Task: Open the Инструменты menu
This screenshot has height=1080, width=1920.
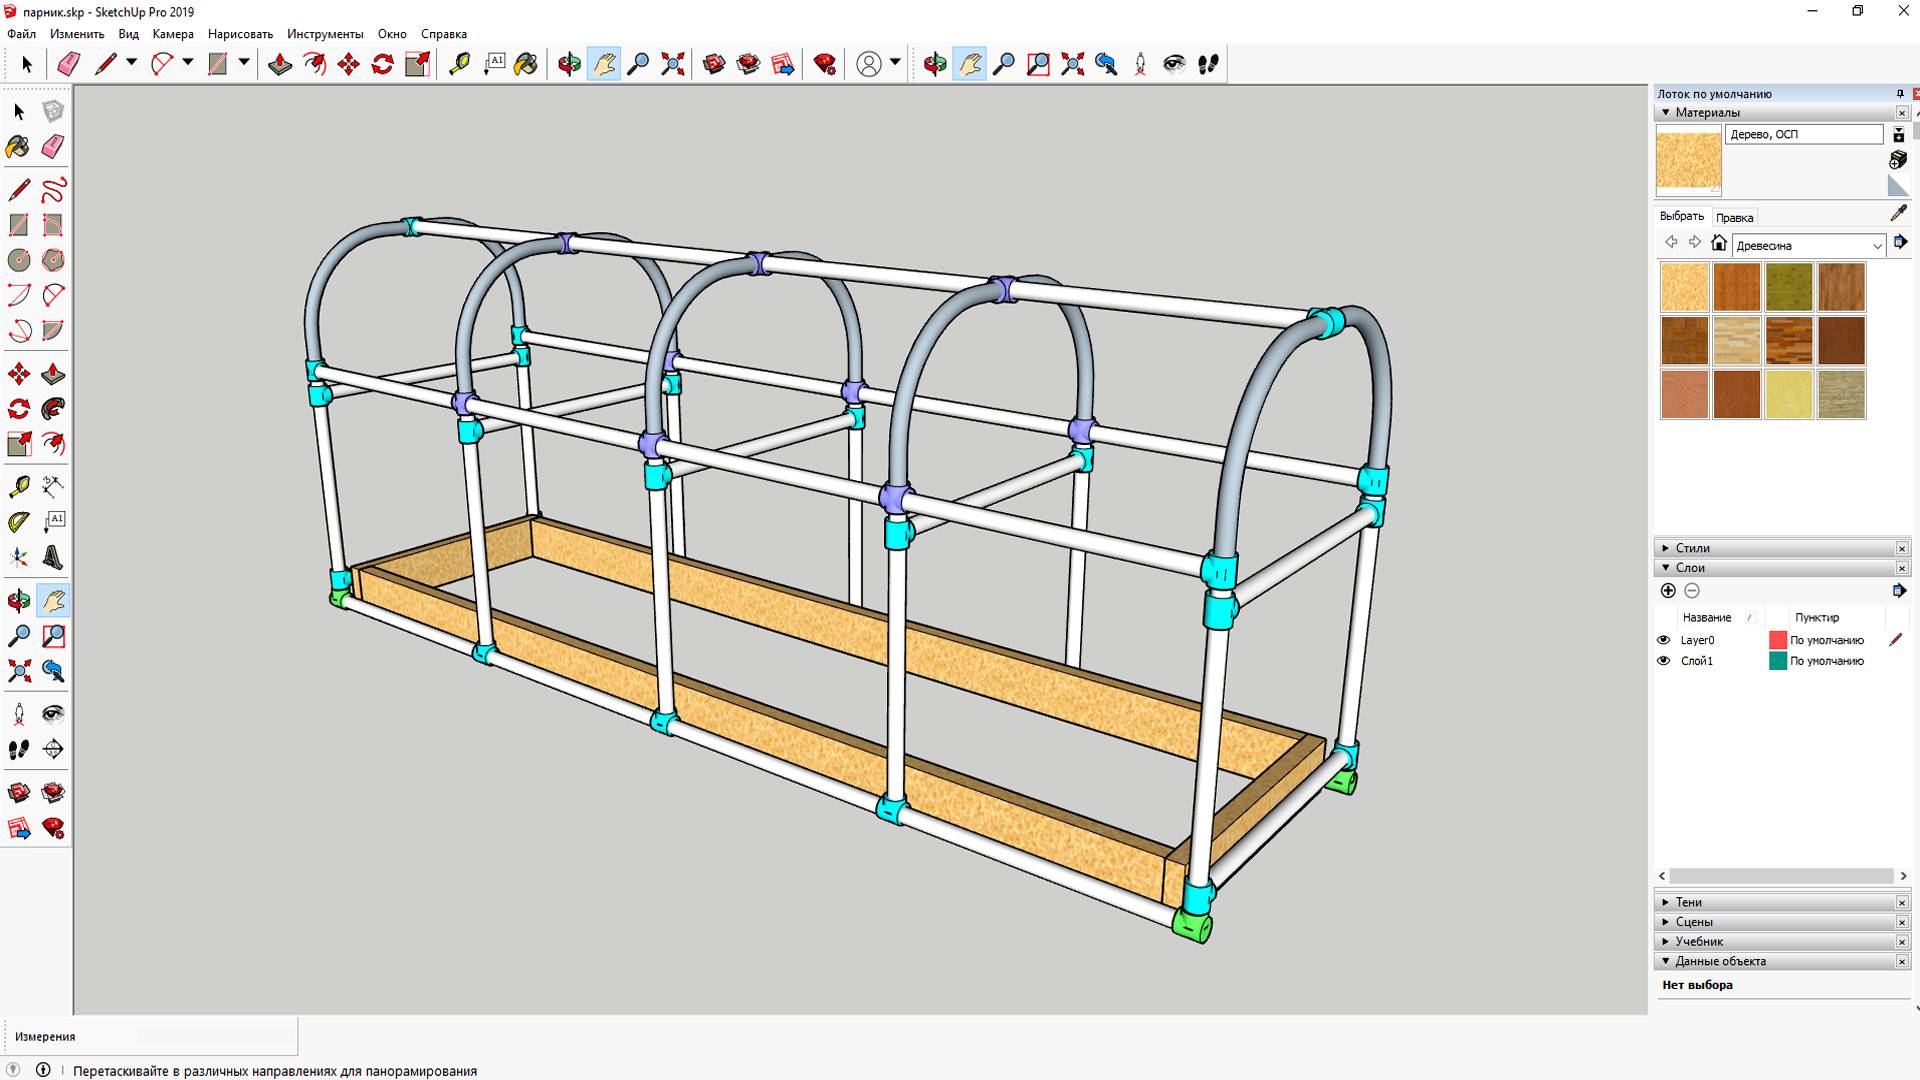Action: [325, 34]
